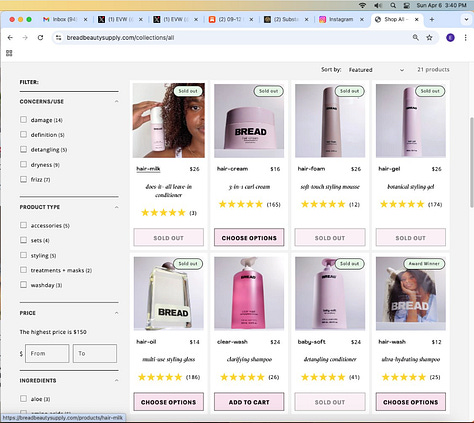Screen dimensions: 474x423
Task: Open clear-wash pink bottle image
Action: (x=249, y=293)
